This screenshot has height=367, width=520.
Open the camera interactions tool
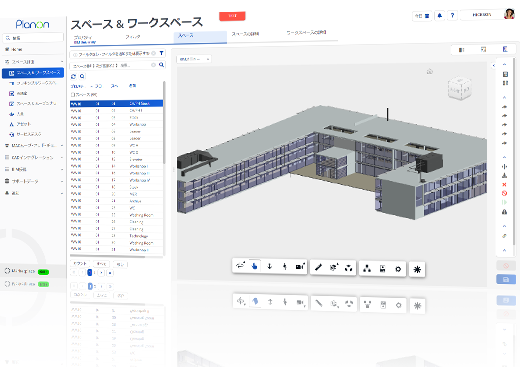tap(300, 267)
